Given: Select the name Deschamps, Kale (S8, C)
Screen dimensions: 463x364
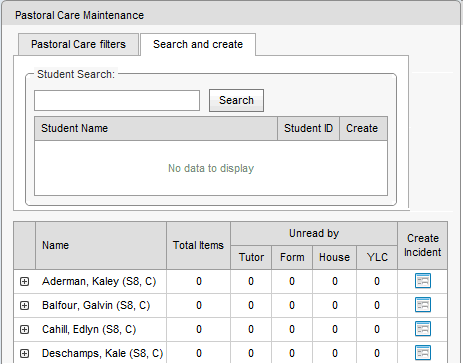Looking at the screenshot, I should tap(102, 354).
